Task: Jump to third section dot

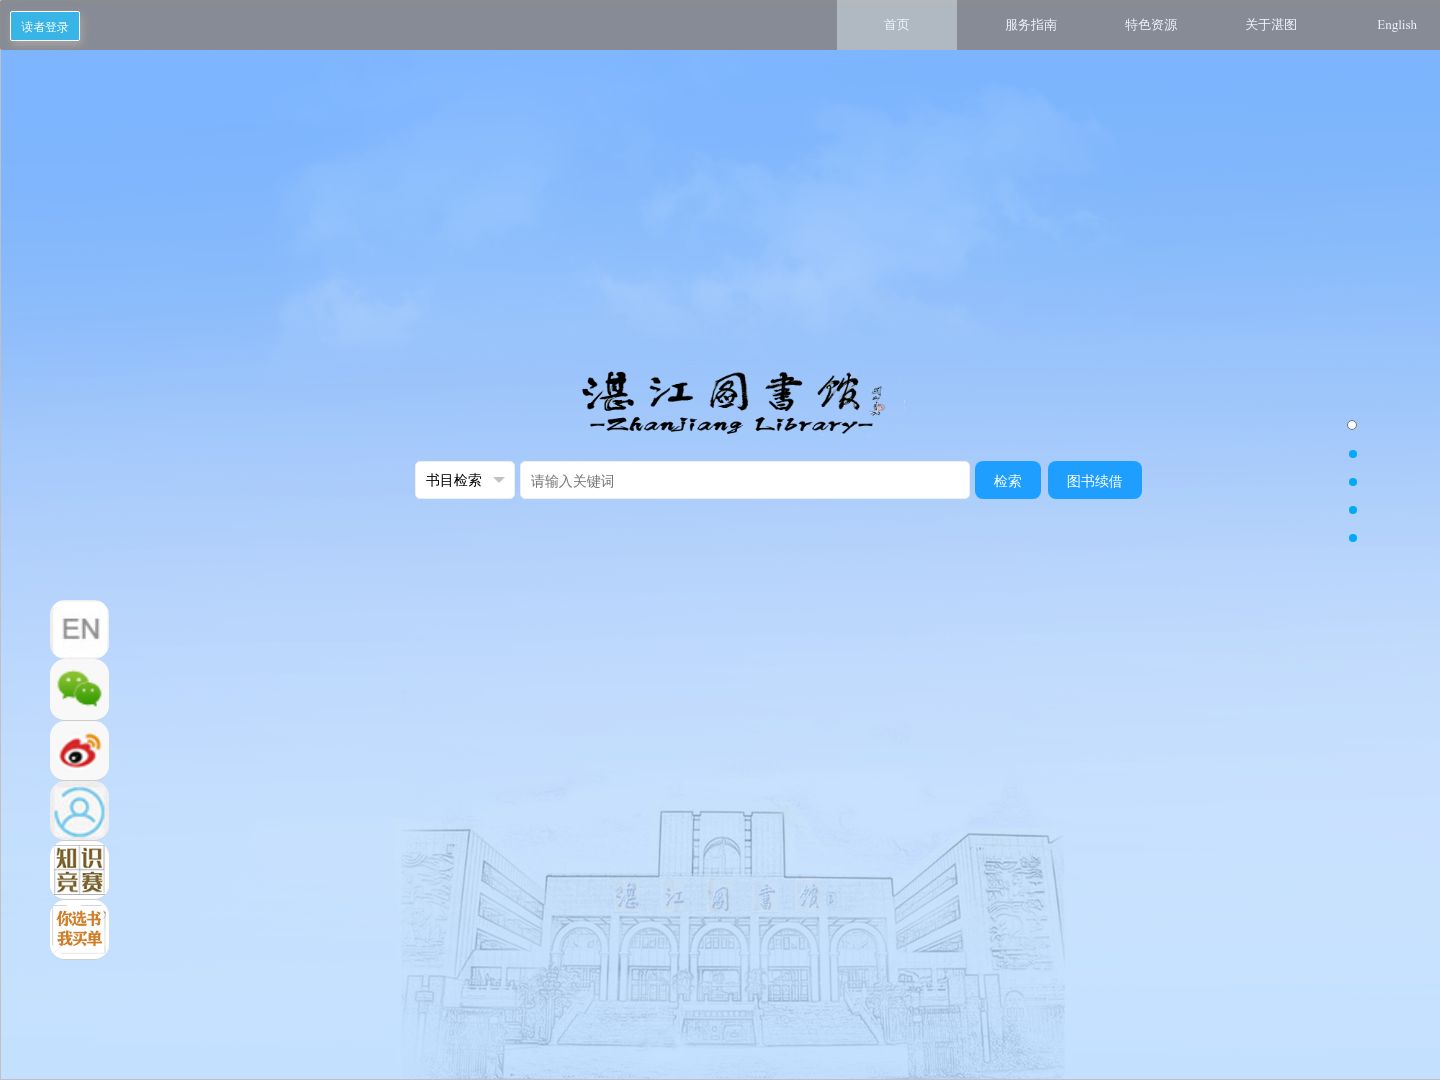Action: tap(1353, 482)
